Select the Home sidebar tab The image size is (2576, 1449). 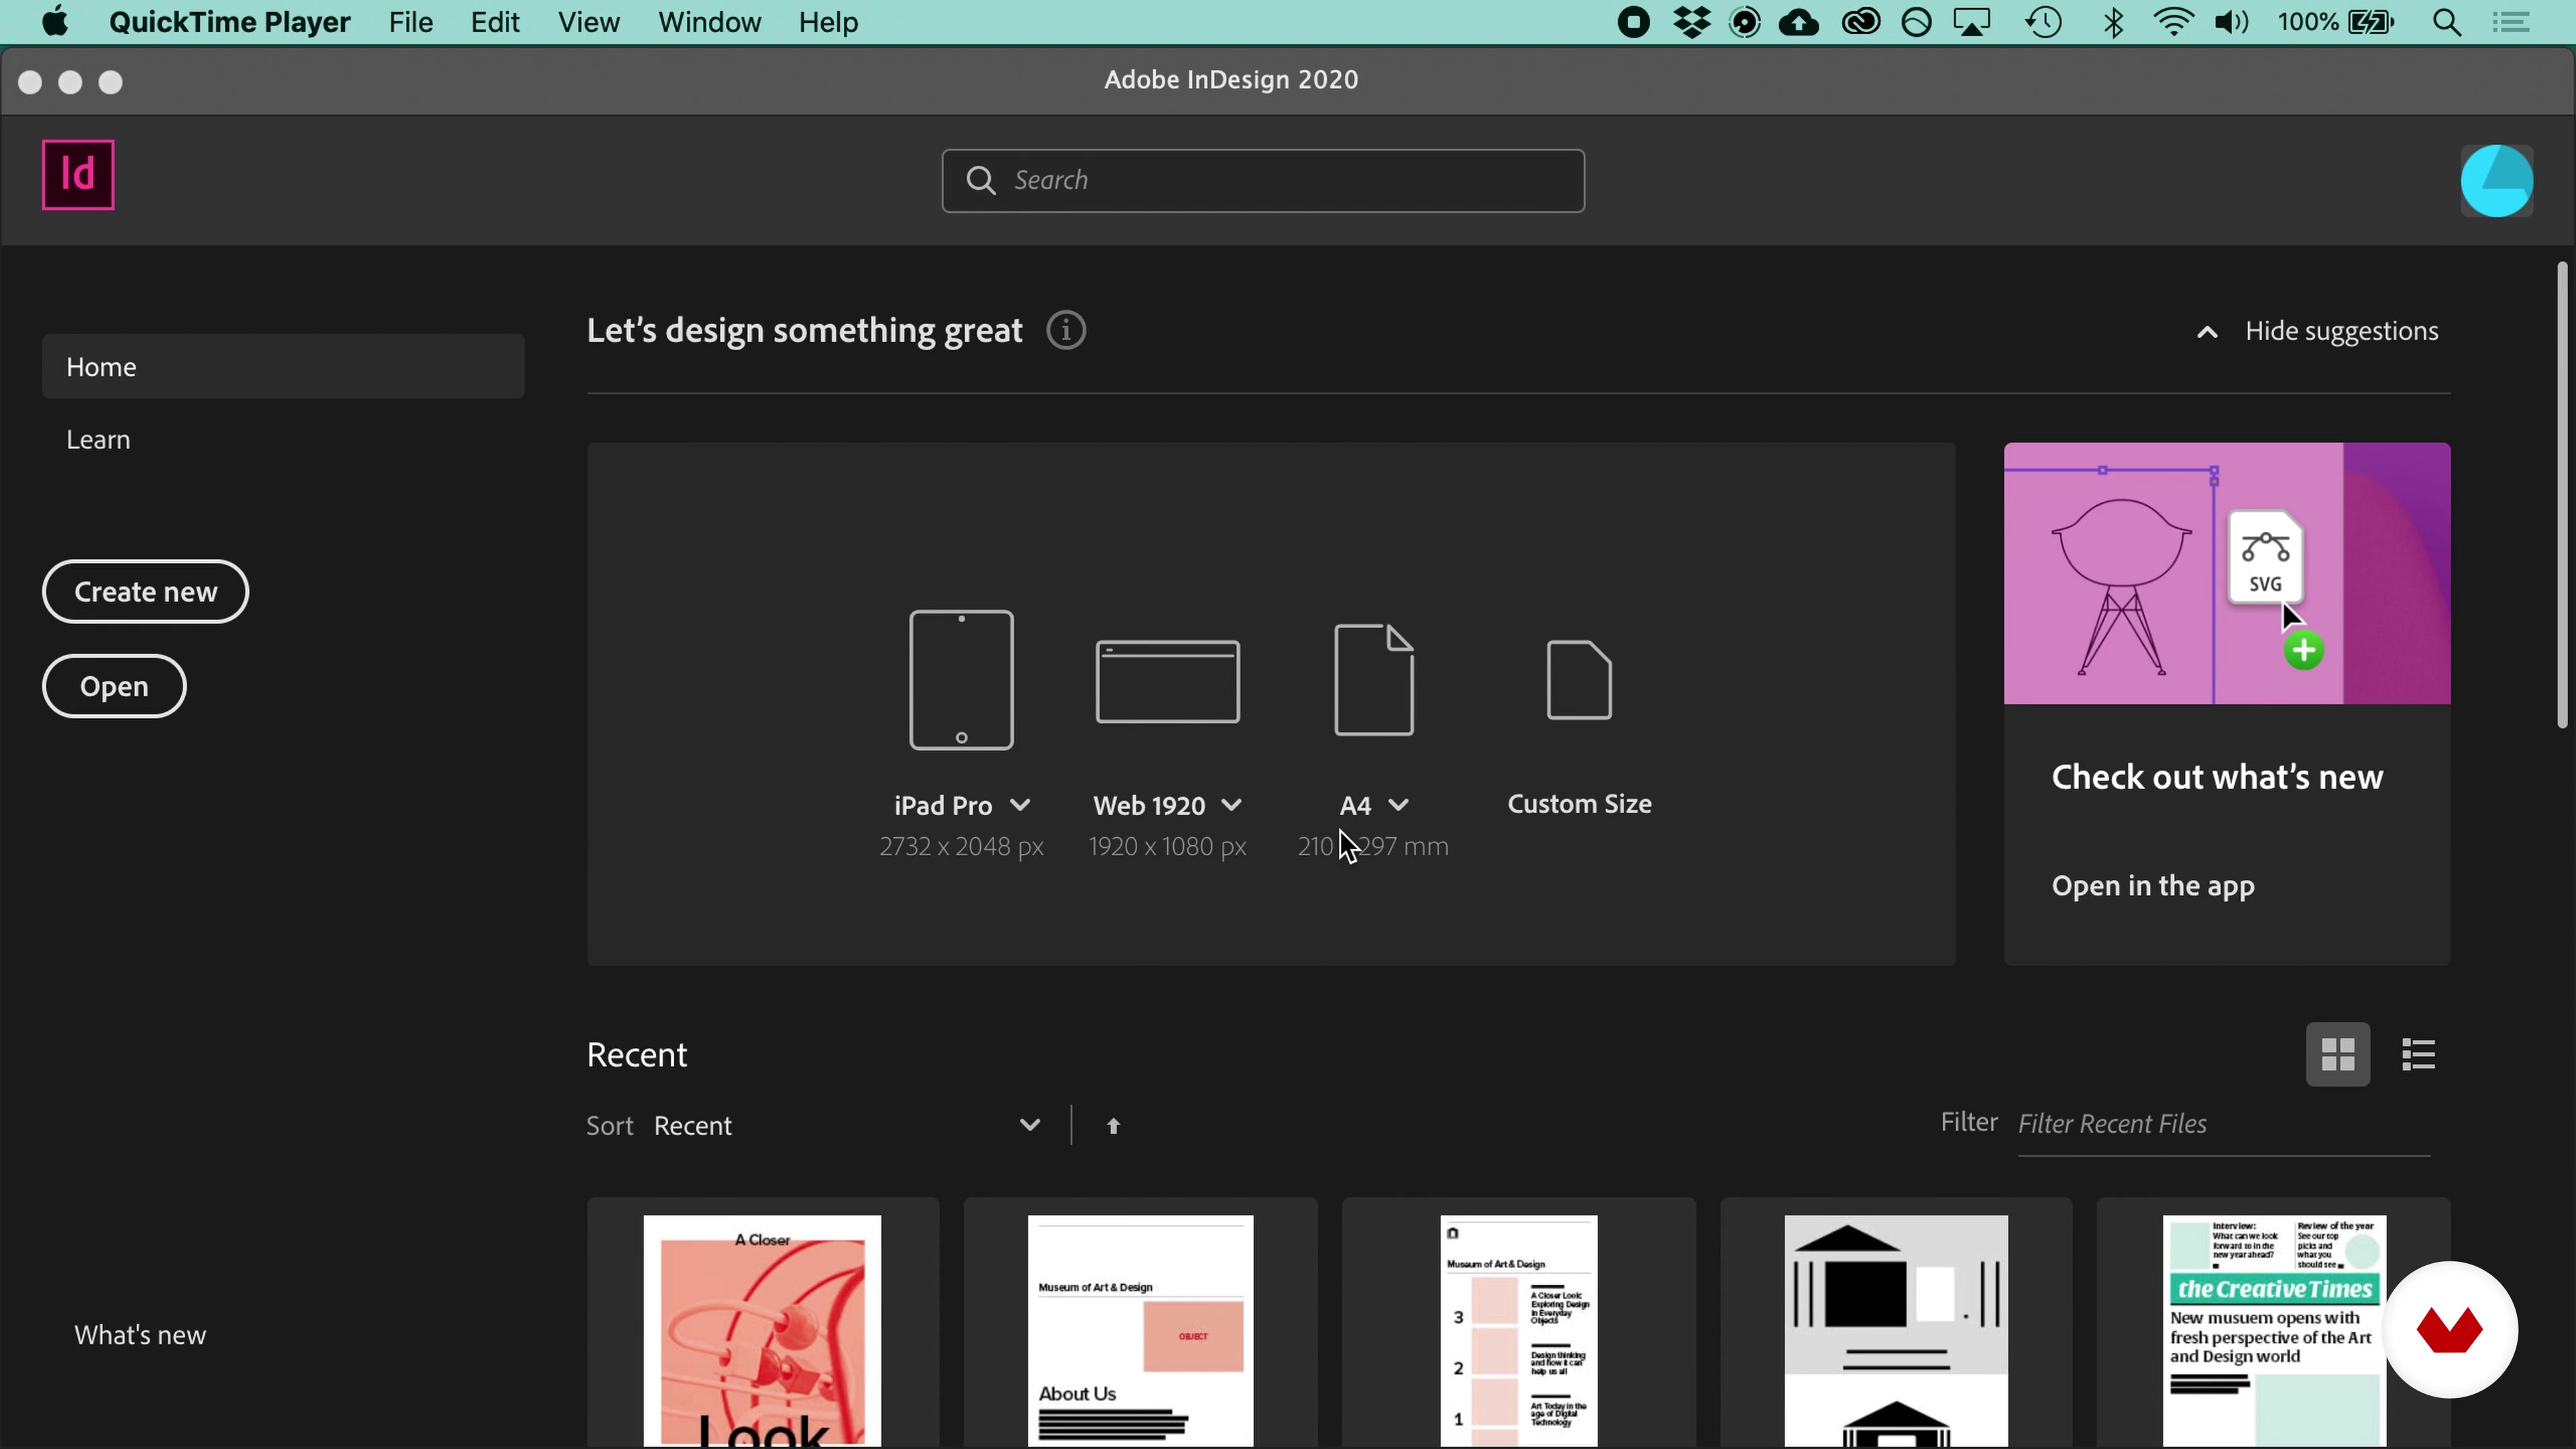click(283, 366)
